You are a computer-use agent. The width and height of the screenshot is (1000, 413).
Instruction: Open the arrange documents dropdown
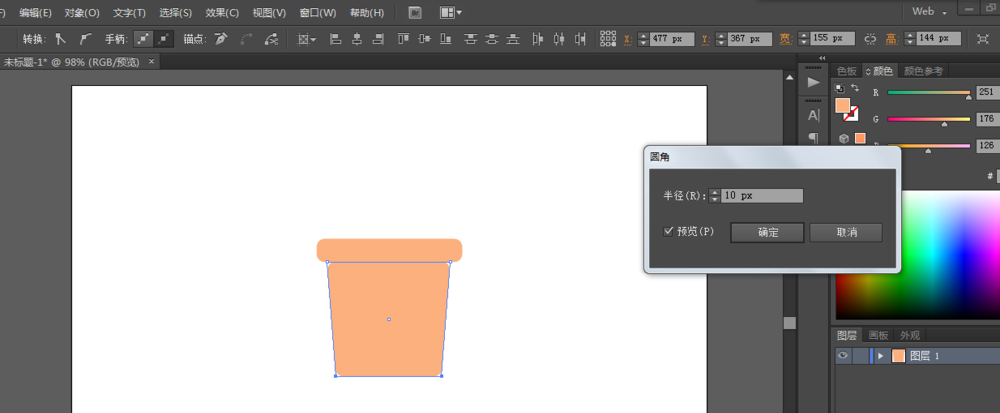(451, 12)
